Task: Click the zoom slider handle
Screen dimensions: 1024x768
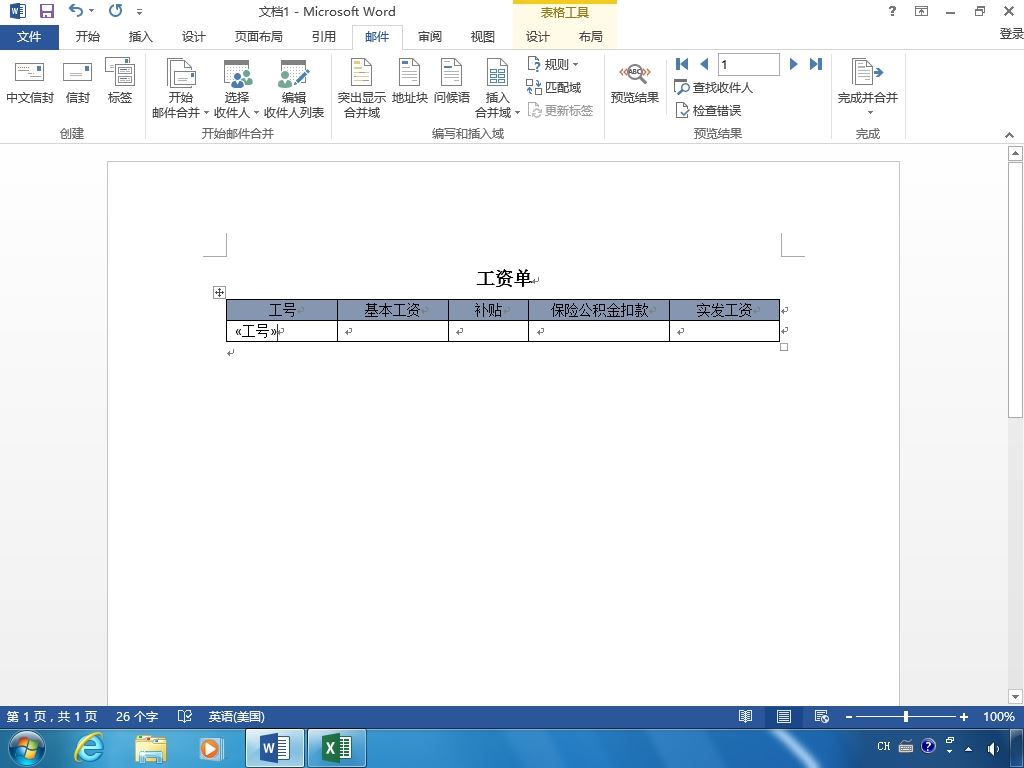Action: coord(906,716)
